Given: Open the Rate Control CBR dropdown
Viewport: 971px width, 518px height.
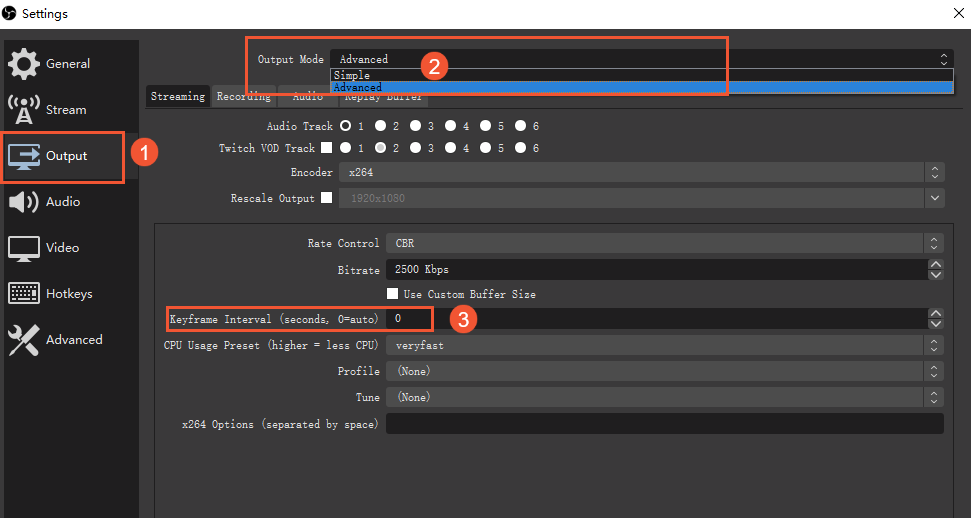Looking at the screenshot, I should point(665,243).
